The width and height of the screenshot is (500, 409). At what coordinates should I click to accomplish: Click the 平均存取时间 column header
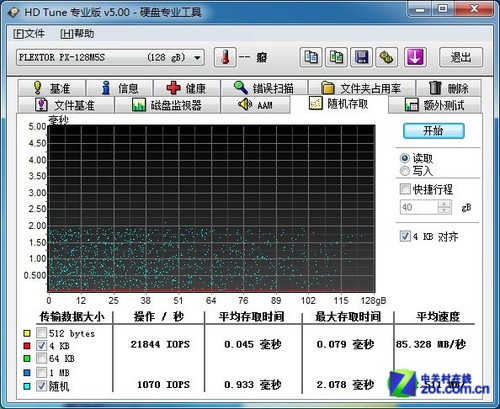(x=251, y=316)
